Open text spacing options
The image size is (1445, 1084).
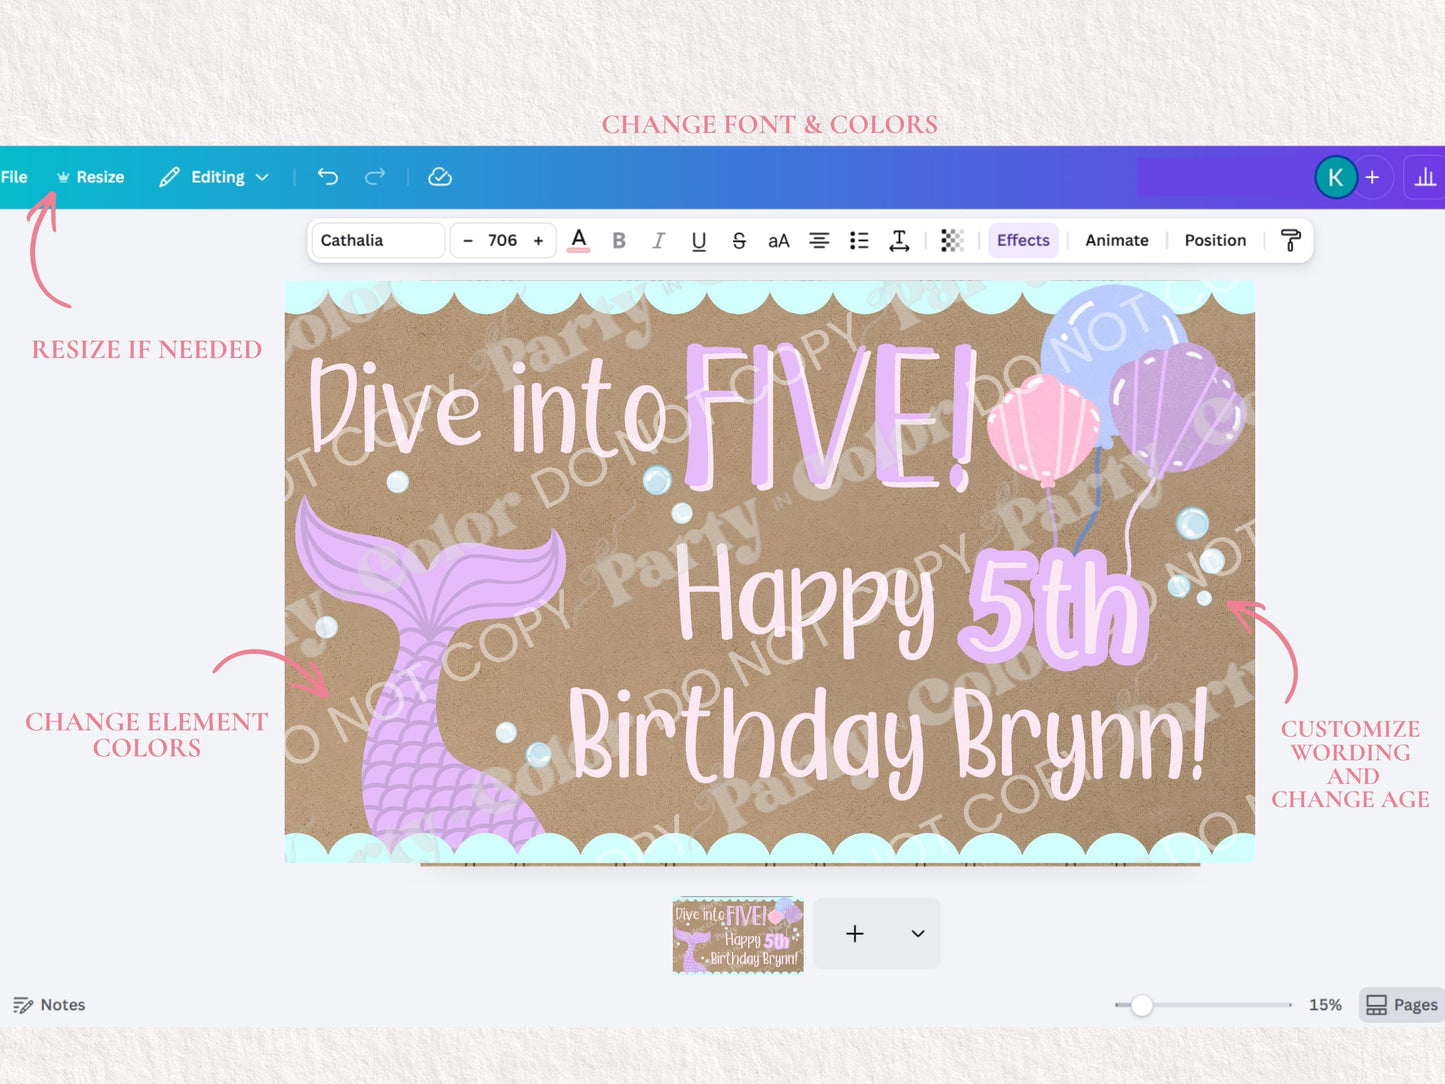click(x=899, y=240)
